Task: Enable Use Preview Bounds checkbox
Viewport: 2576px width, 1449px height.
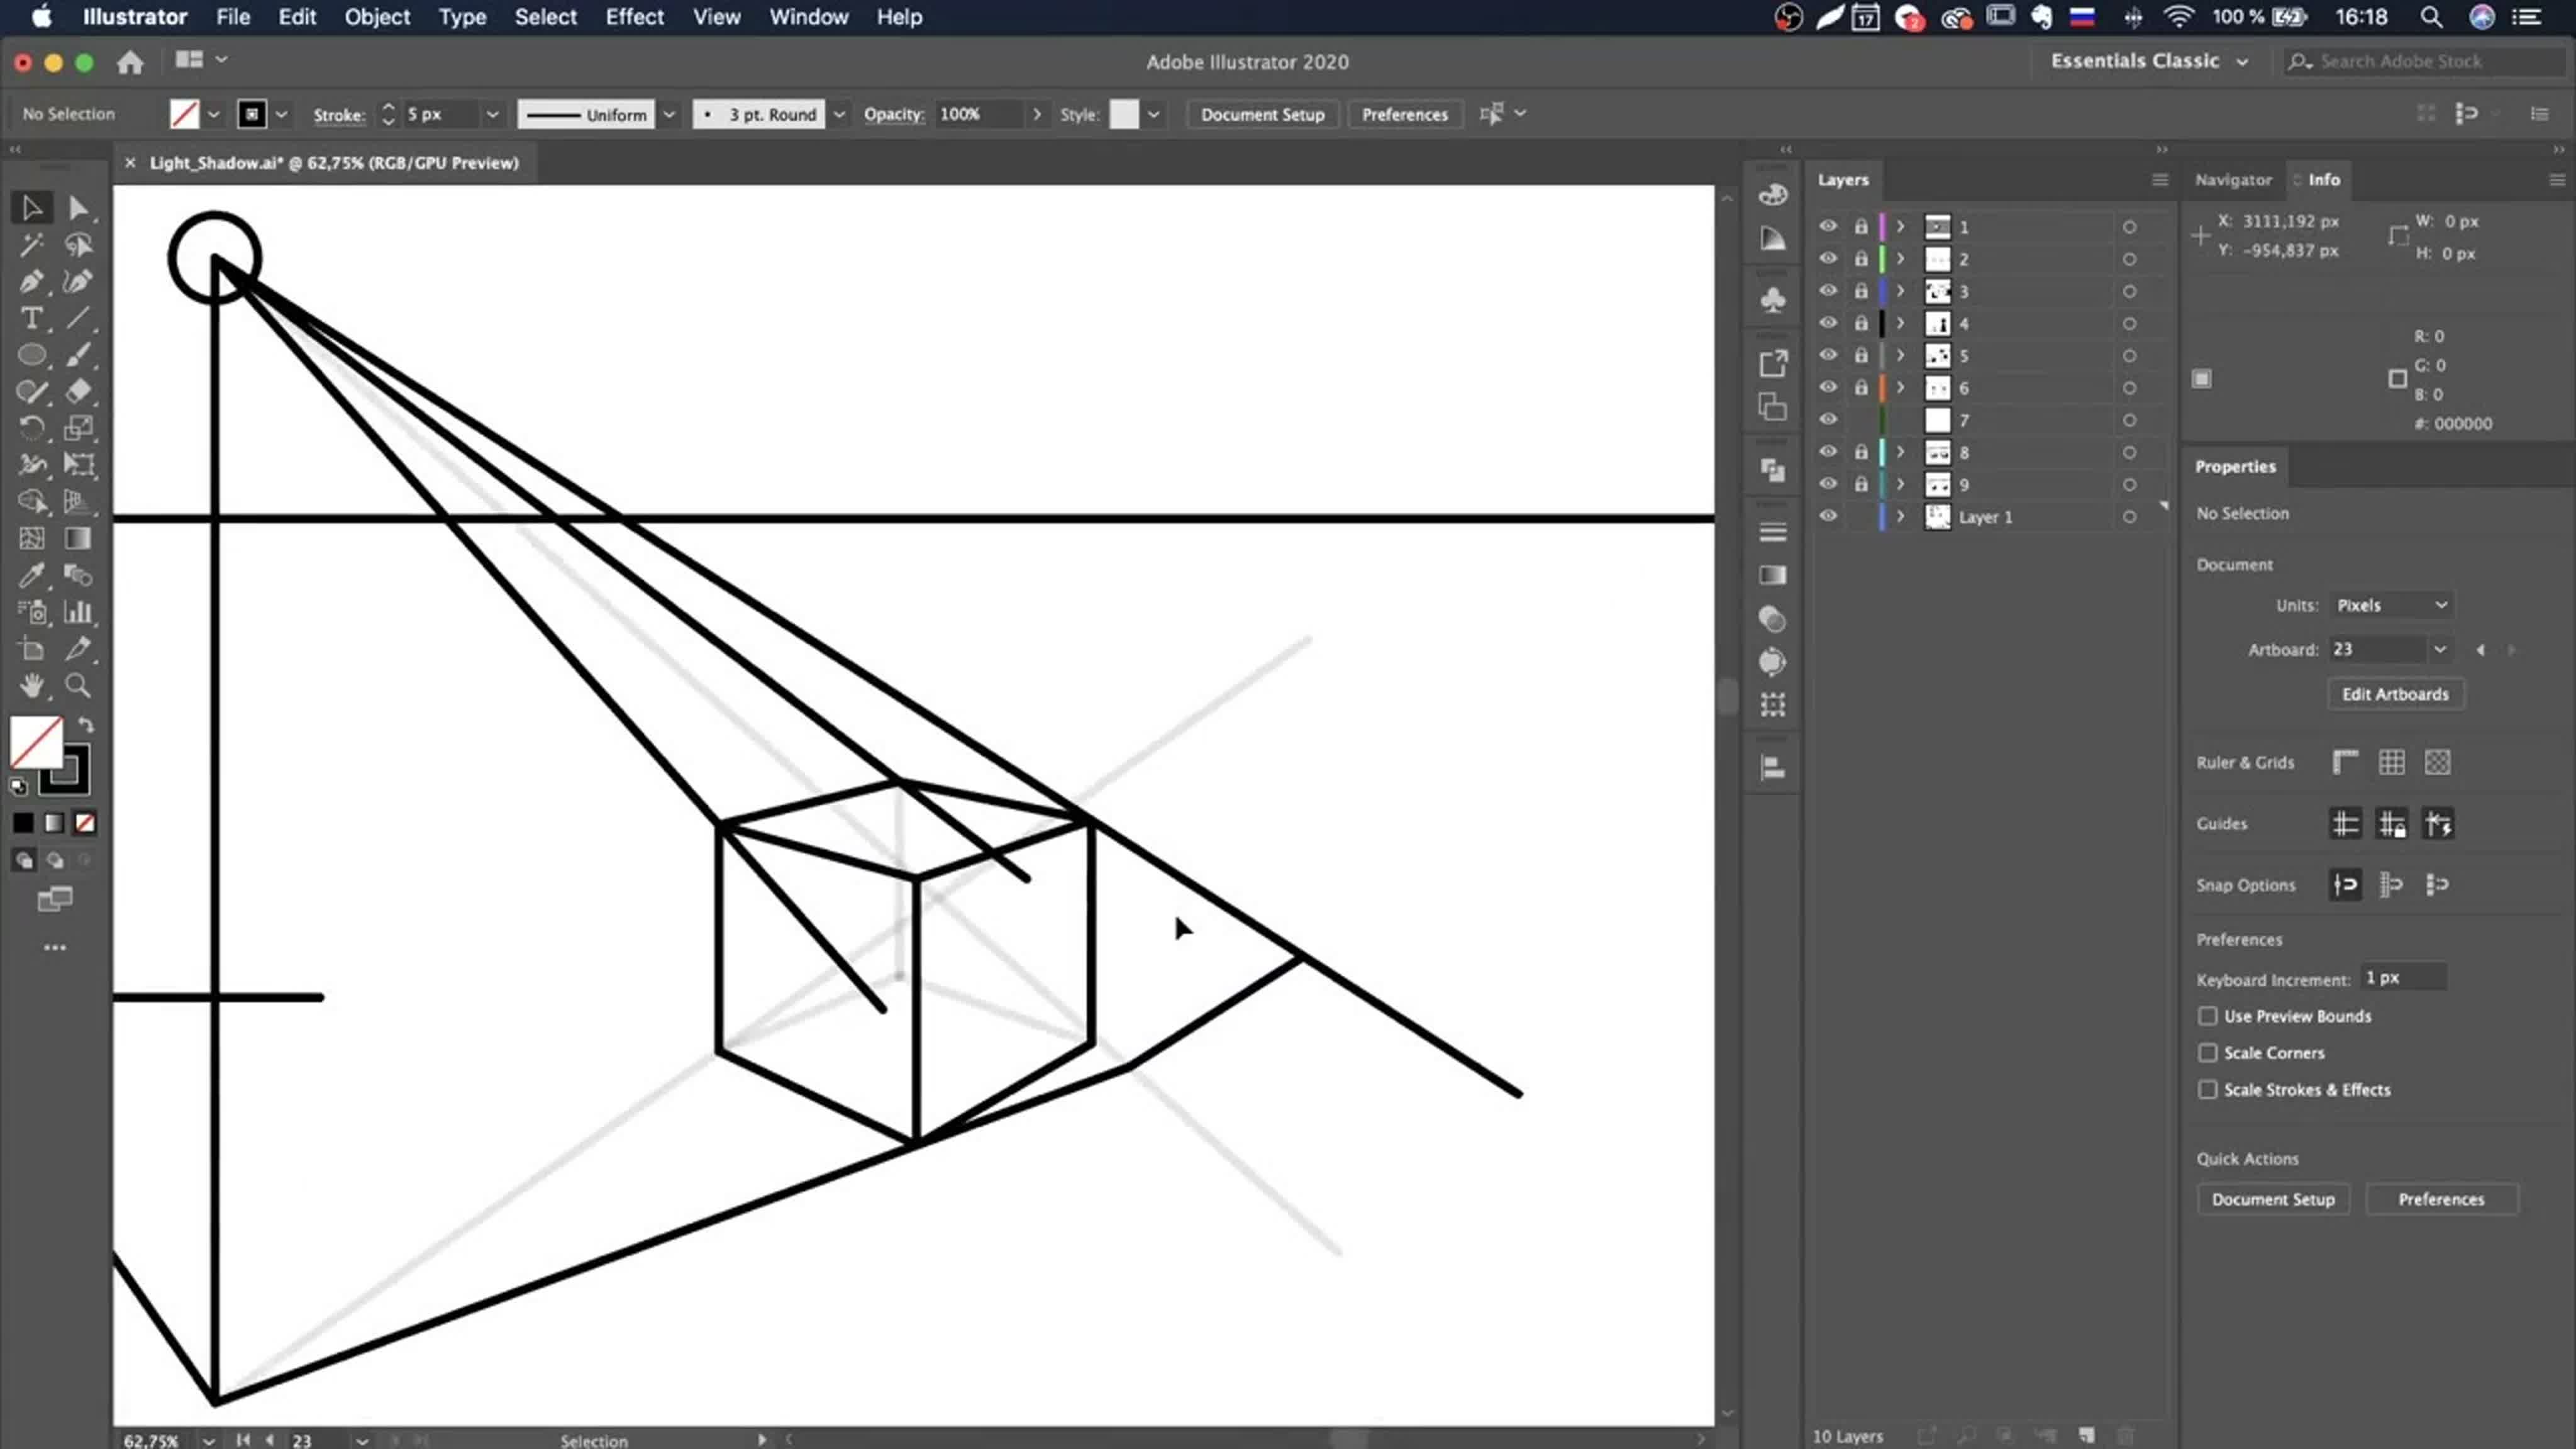Action: point(2207,1016)
